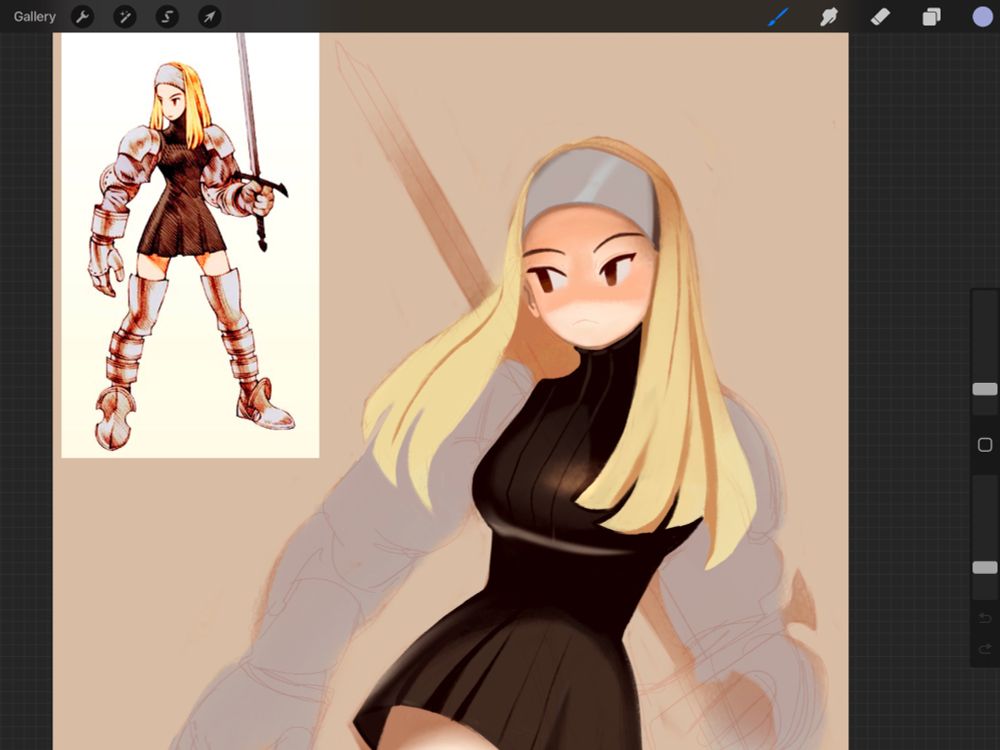Select the Selection tool (S icon)
1000x750 pixels.
coord(166,16)
